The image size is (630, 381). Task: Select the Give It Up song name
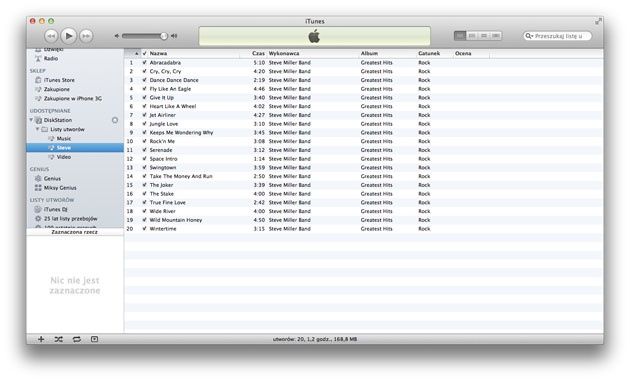pyautogui.click(x=162, y=98)
